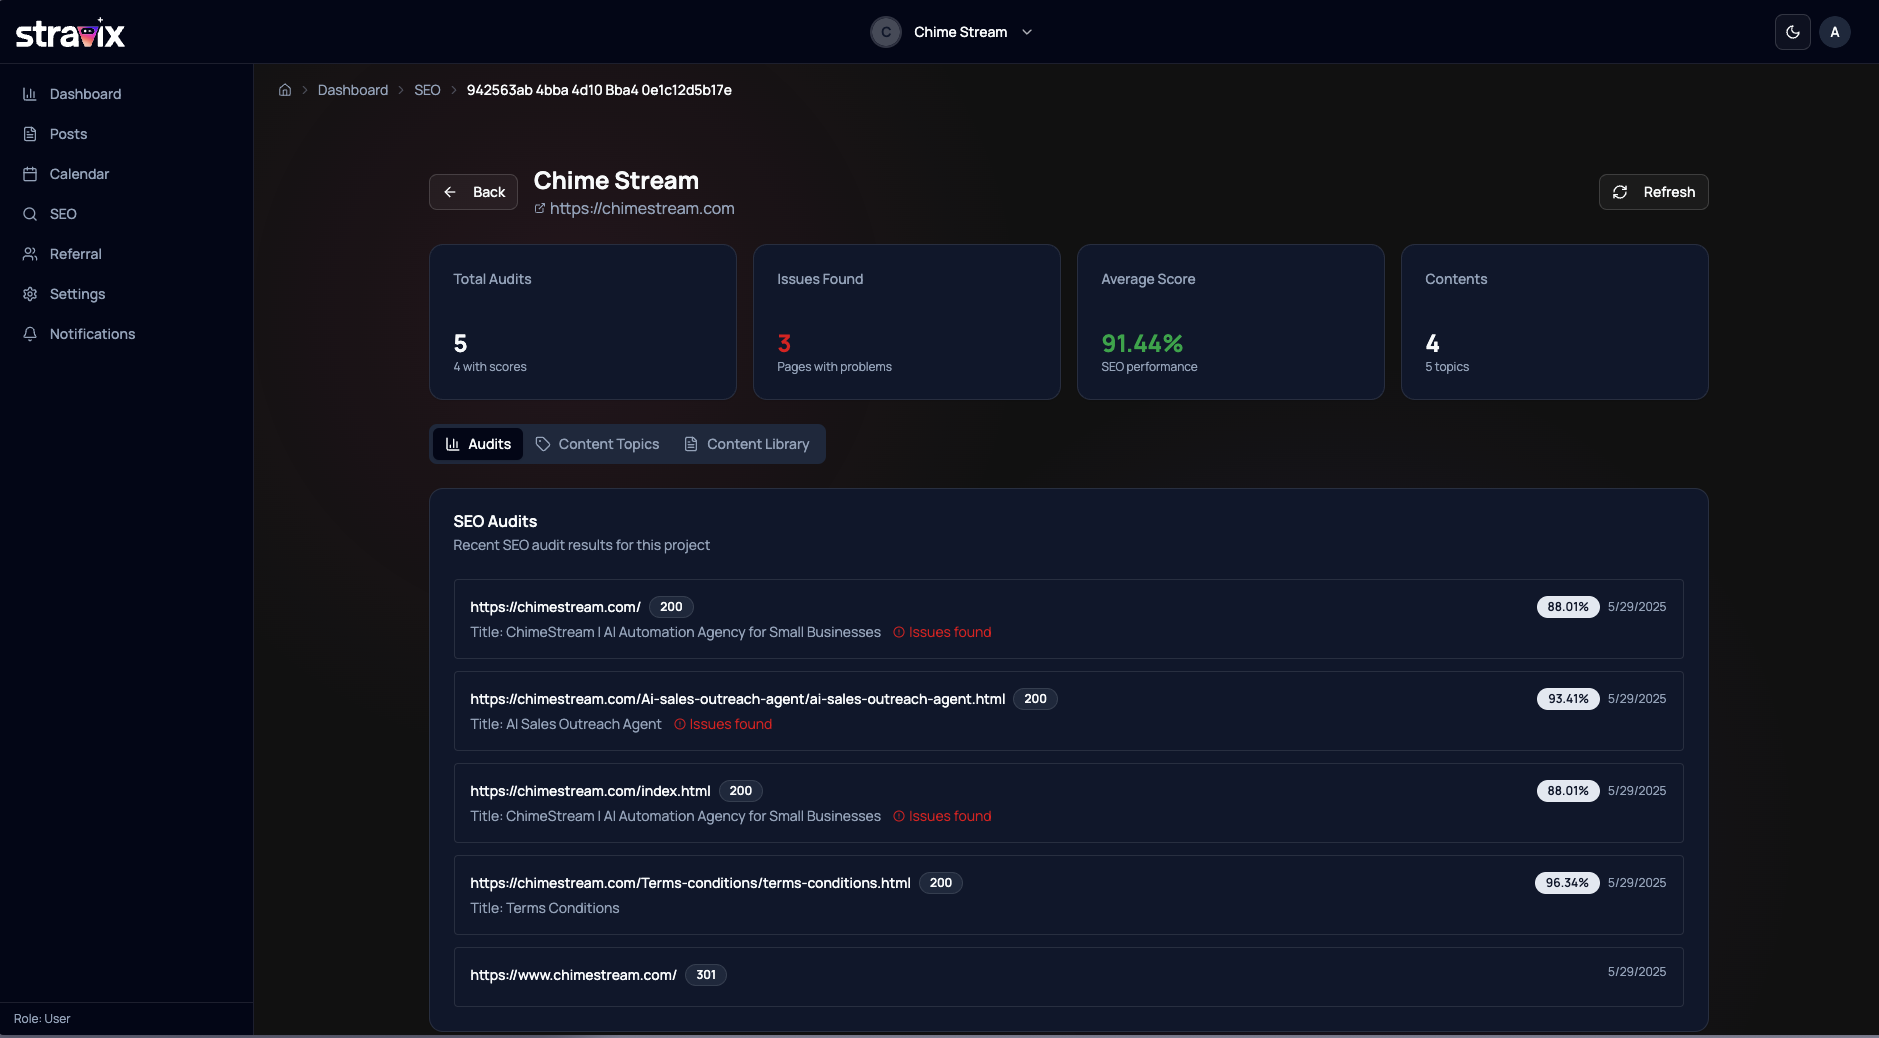
Task: Click the Settings gear icon
Action: point(30,294)
